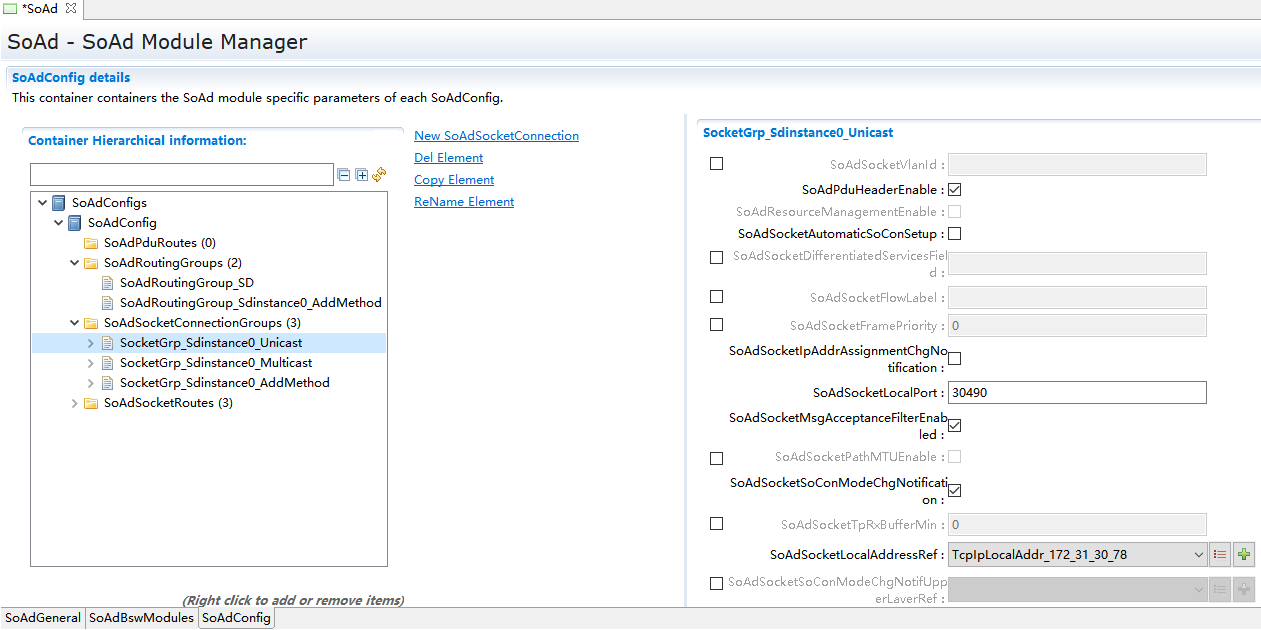Click SoAdRoutingGroup_SD document icon
1261x630 pixels.
[x=107, y=283]
